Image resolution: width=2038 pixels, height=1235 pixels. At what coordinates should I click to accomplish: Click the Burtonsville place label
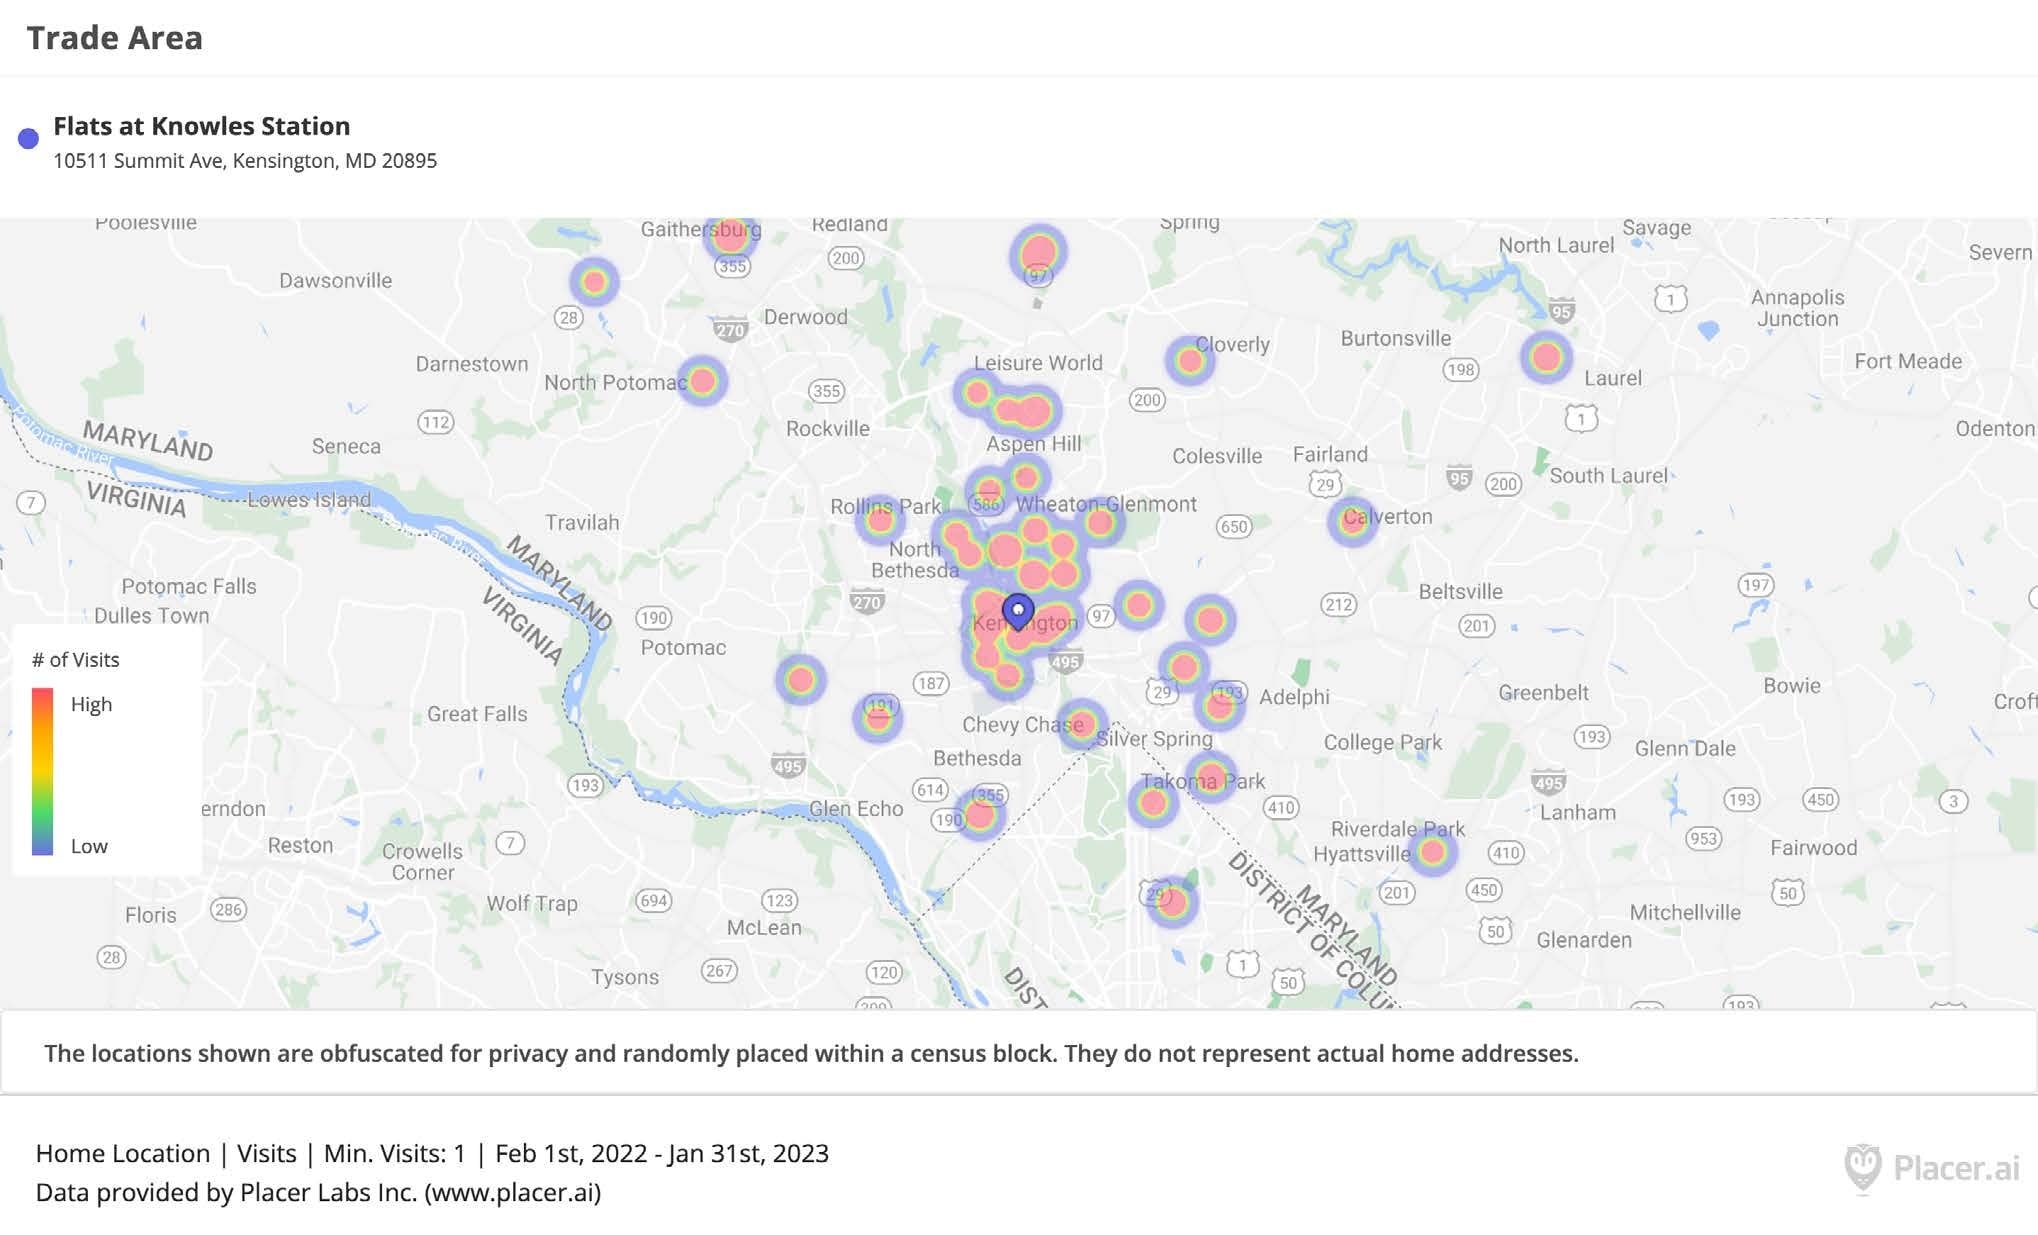pyautogui.click(x=1396, y=338)
